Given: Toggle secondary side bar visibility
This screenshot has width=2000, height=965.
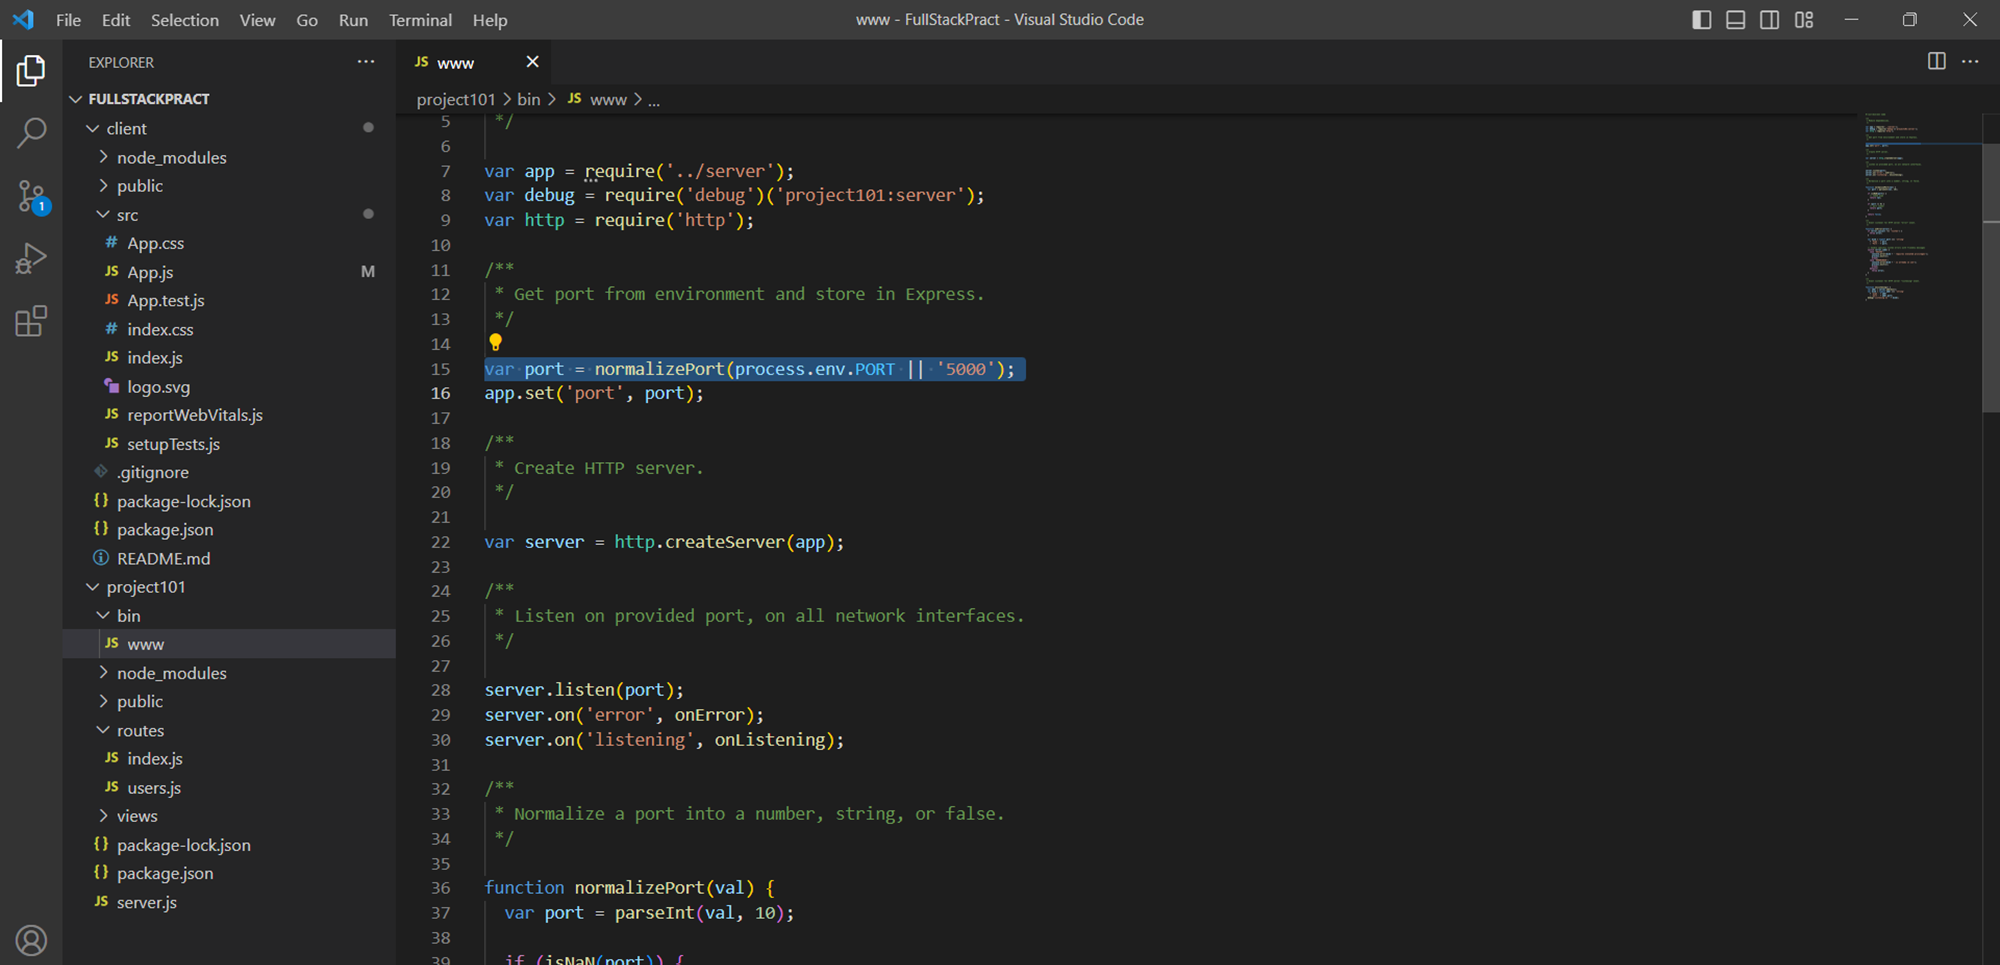Looking at the screenshot, I should pos(1769,20).
